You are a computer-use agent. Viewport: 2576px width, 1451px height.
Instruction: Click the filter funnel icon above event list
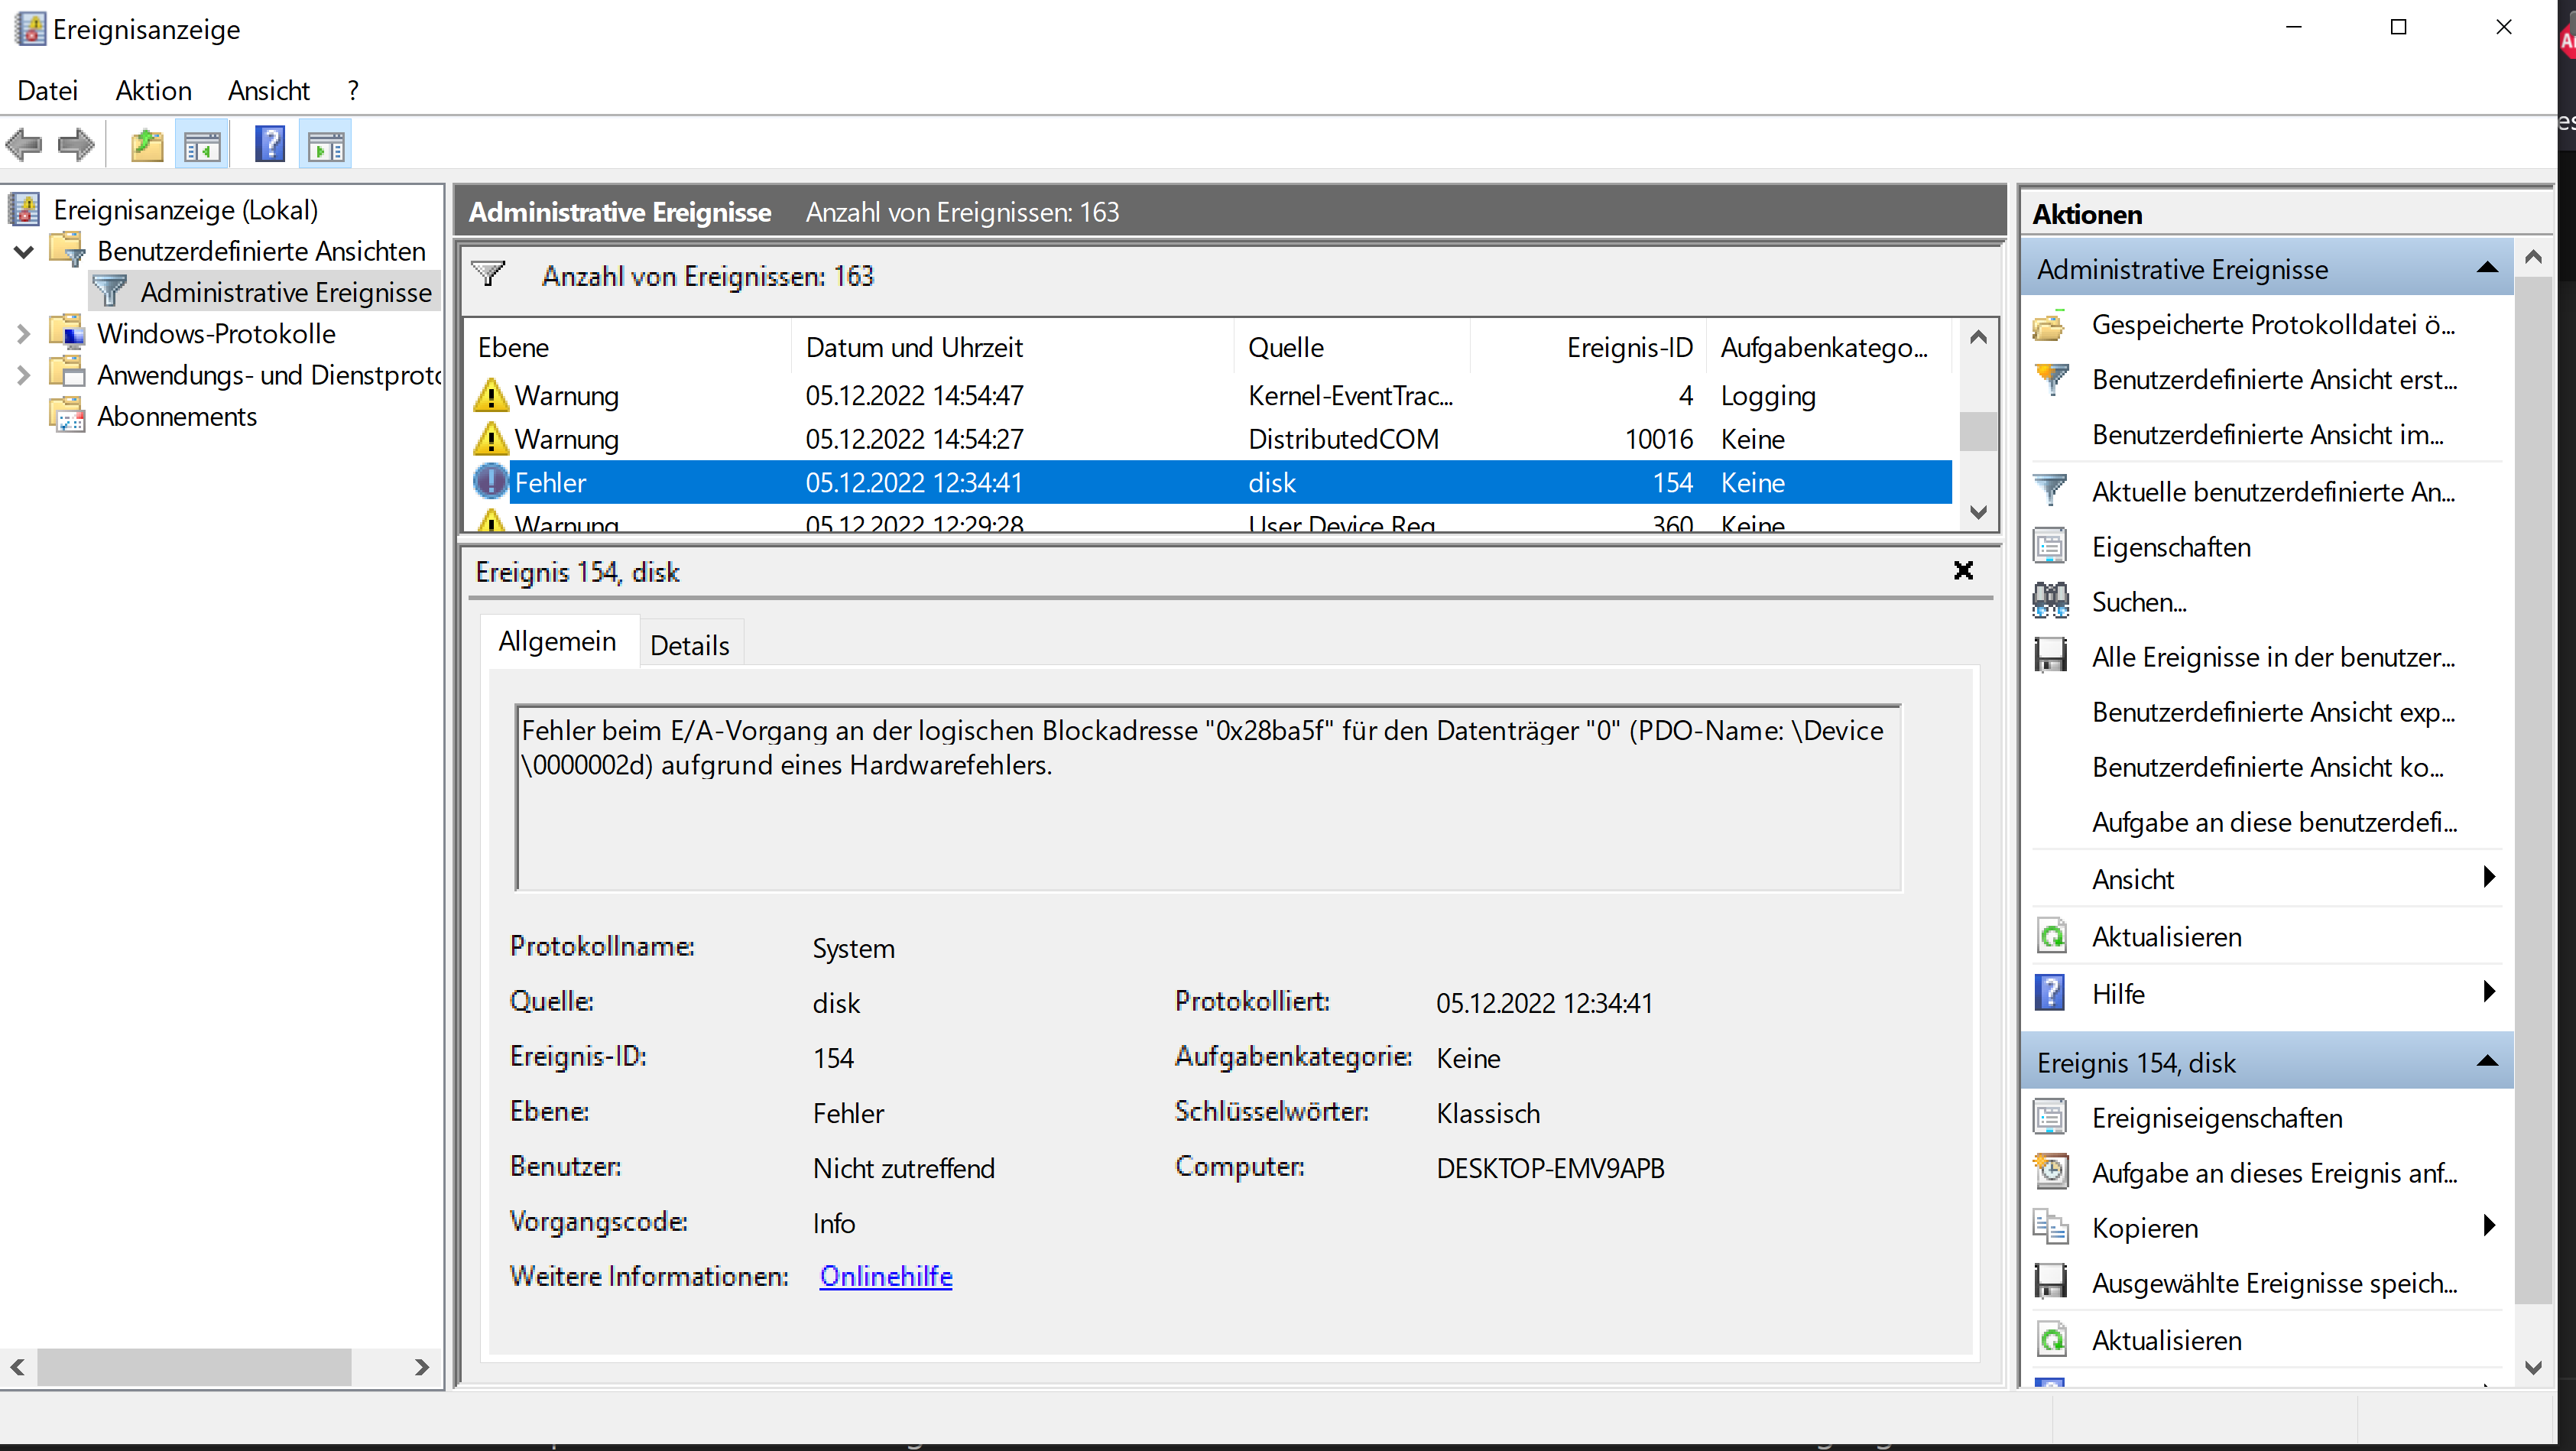click(489, 274)
